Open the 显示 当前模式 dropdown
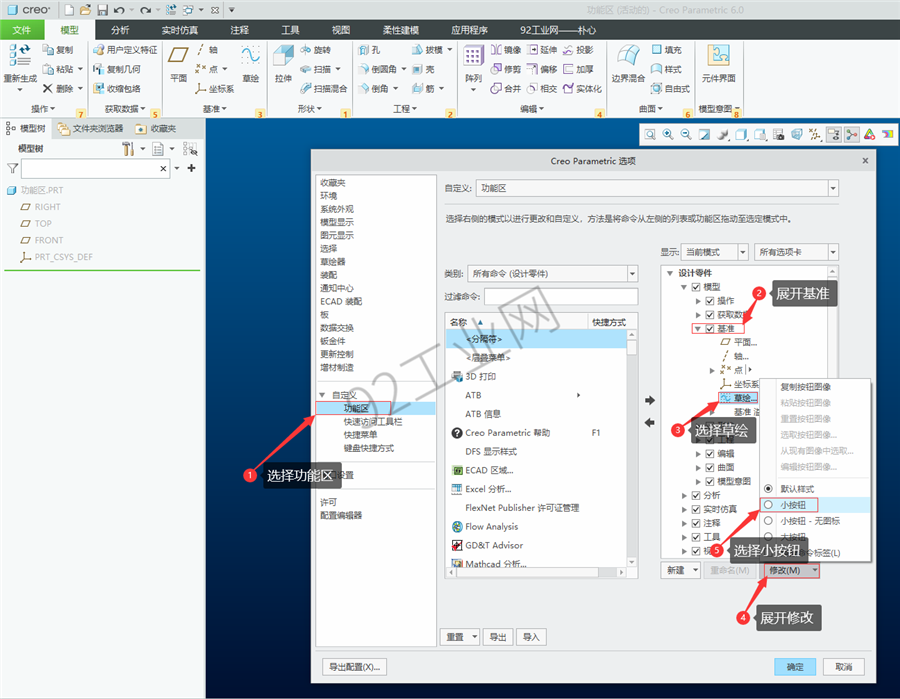This screenshot has width=900, height=699. (714, 252)
